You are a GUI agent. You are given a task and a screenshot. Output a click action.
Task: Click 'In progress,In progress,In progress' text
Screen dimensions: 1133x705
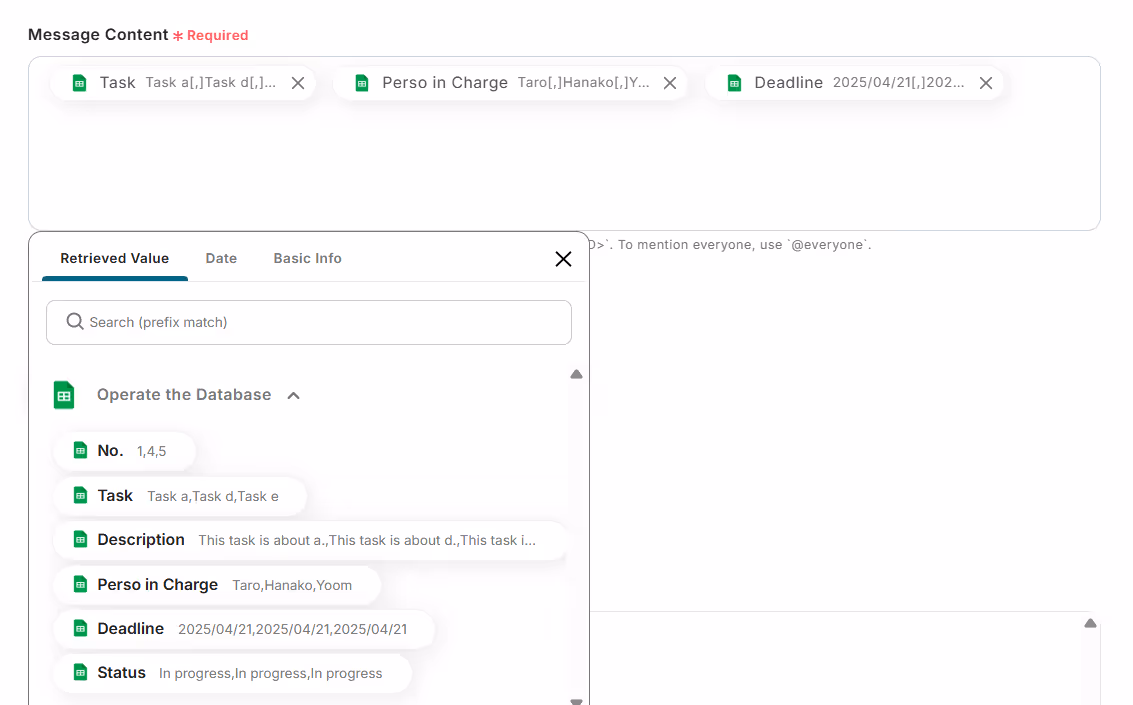click(x=271, y=674)
